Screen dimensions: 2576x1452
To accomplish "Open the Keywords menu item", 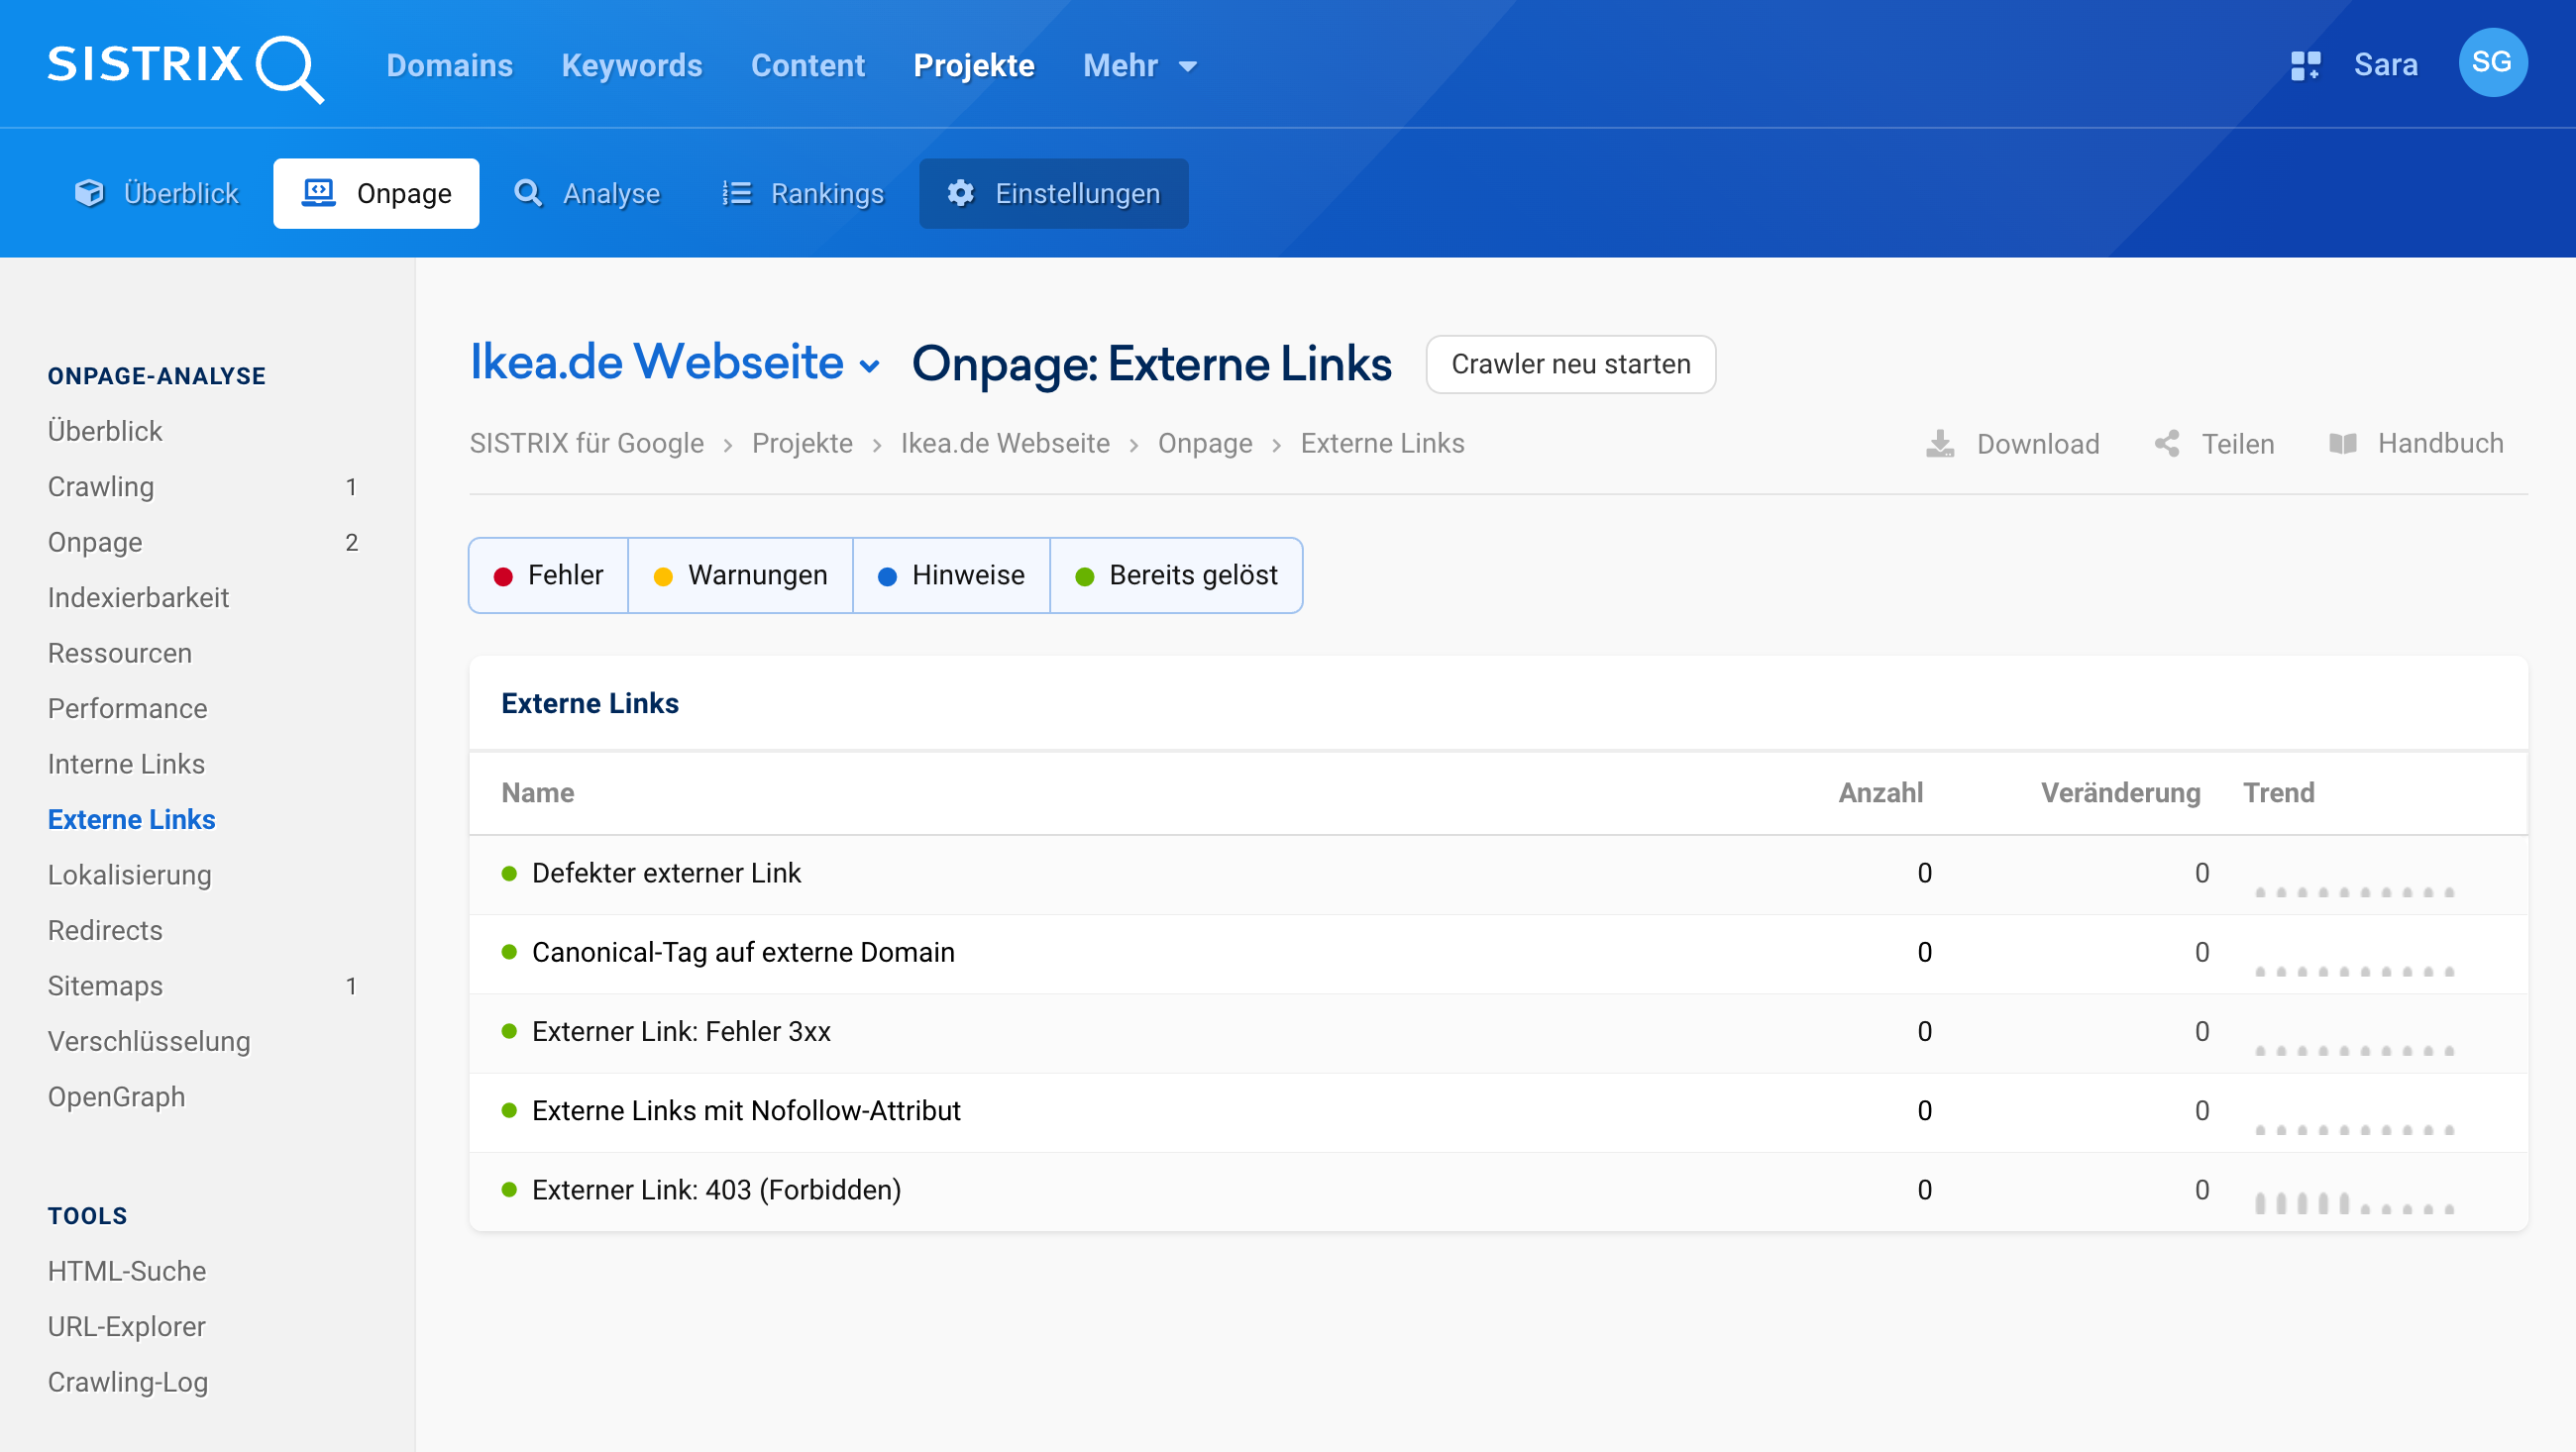I will (x=631, y=64).
